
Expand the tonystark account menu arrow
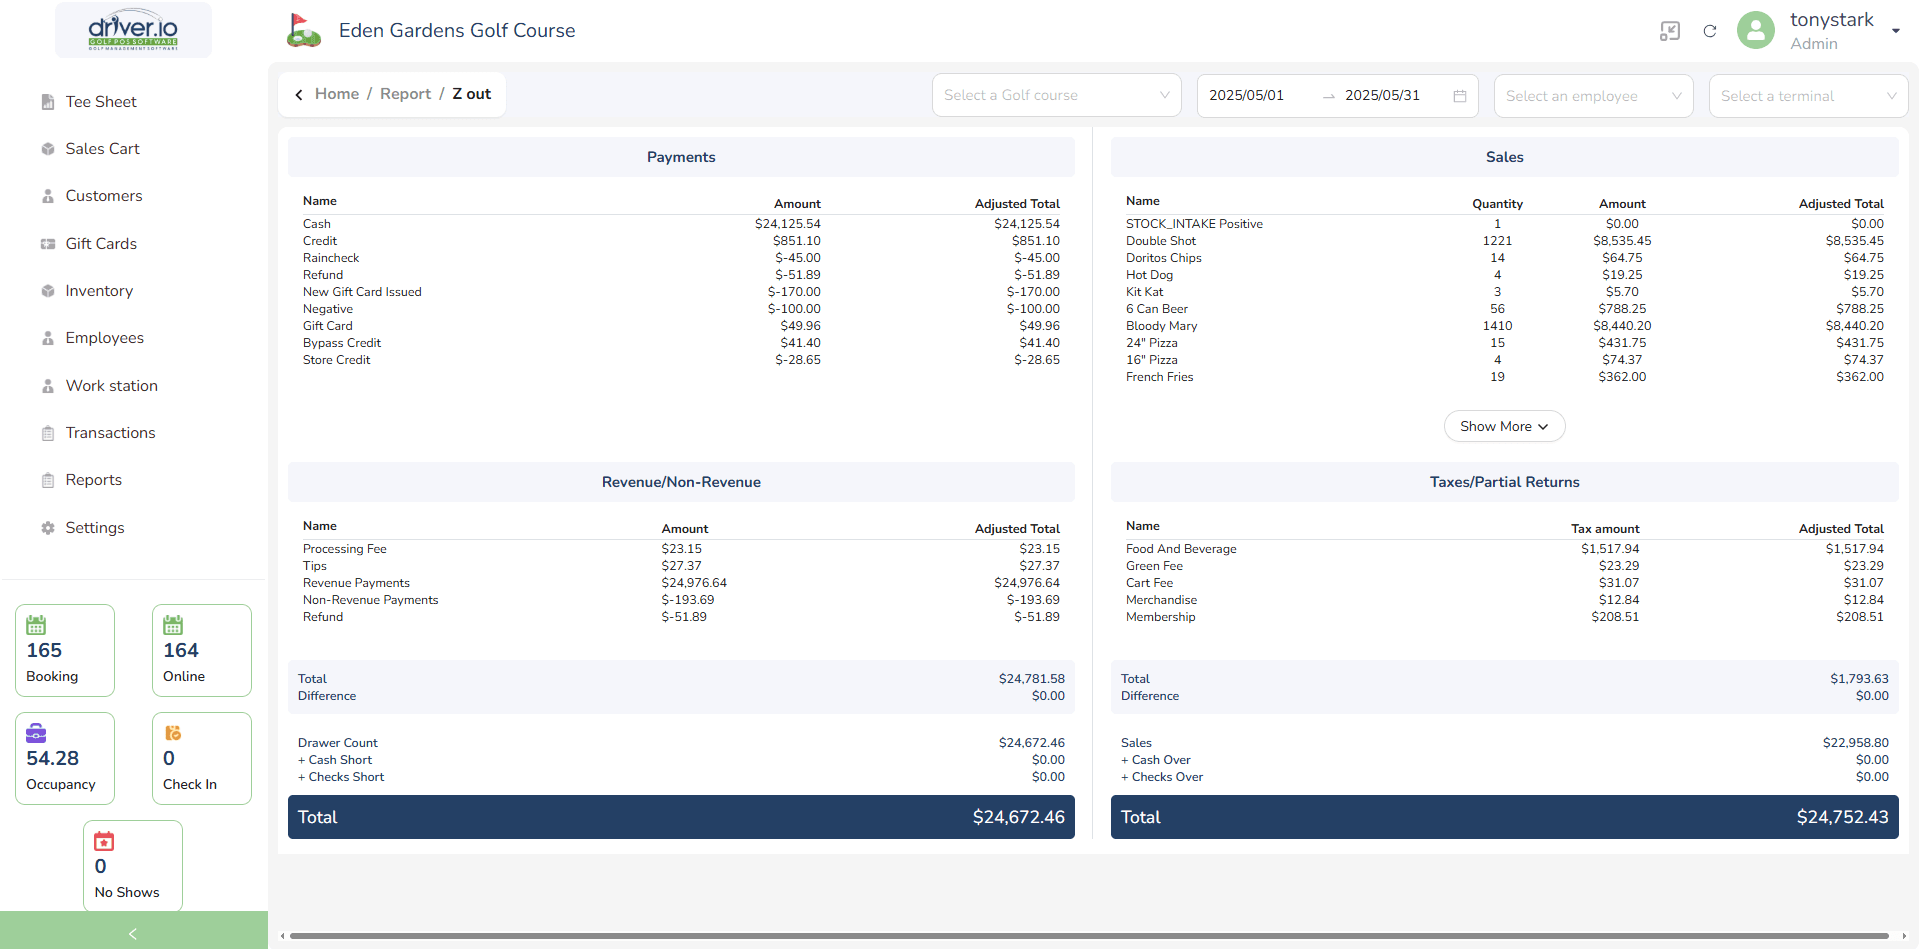[x=1895, y=31]
